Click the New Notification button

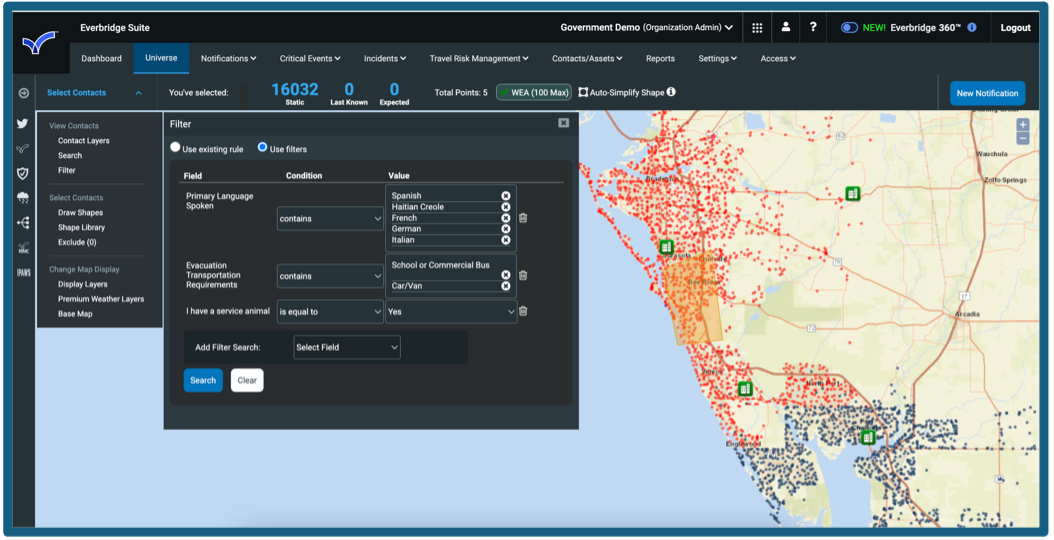[987, 93]
